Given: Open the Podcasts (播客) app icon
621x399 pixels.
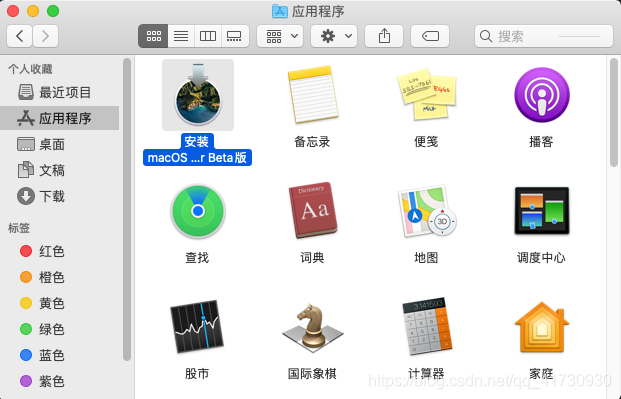Looking at the screenshot, I should click(541, 95).
